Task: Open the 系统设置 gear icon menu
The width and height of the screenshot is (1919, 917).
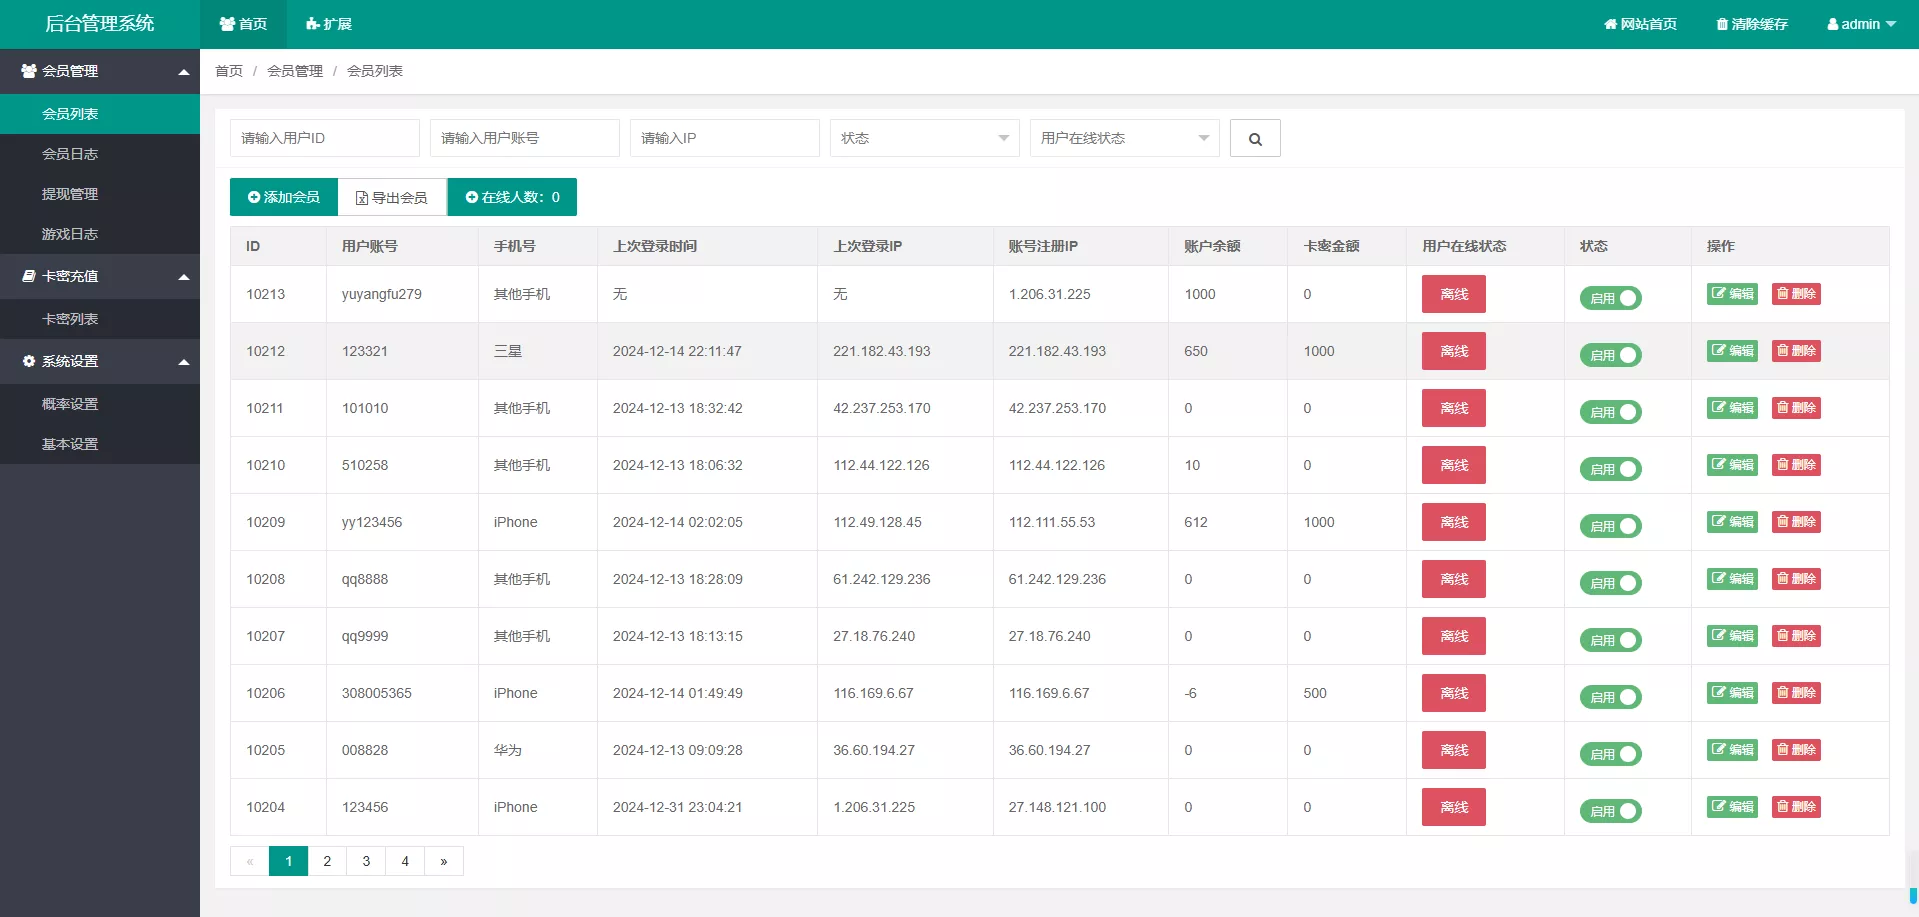Action: [x=28, y=361]
